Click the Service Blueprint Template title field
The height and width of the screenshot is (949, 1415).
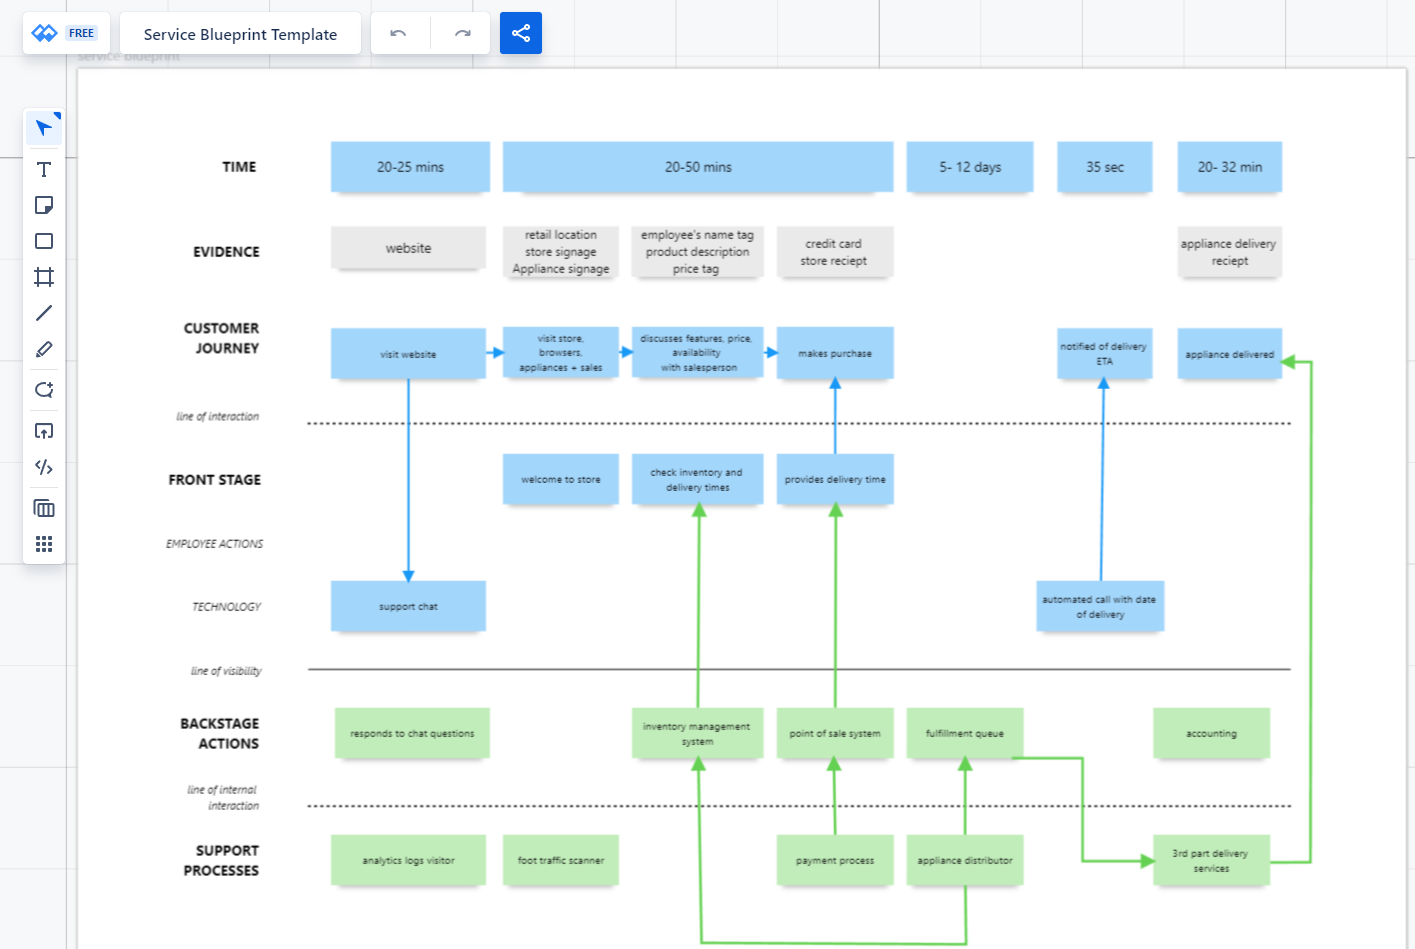click(x=240, y=33)
